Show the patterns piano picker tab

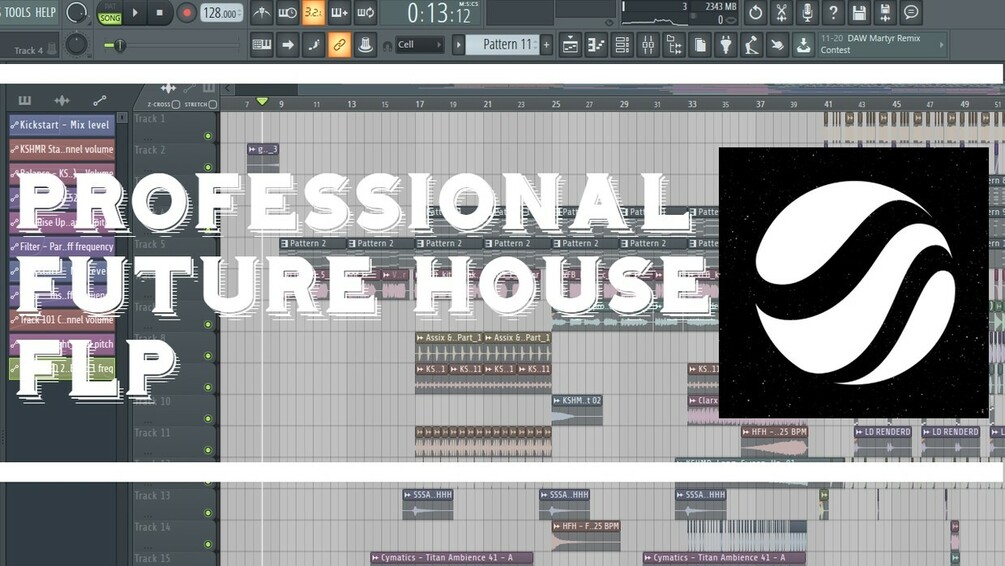click(x=24, y=100)
